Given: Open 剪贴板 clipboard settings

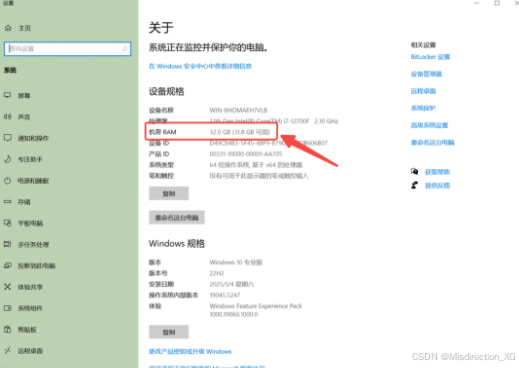Looking at the screenshot, I should pyautogui.click(x=27, y=329).
